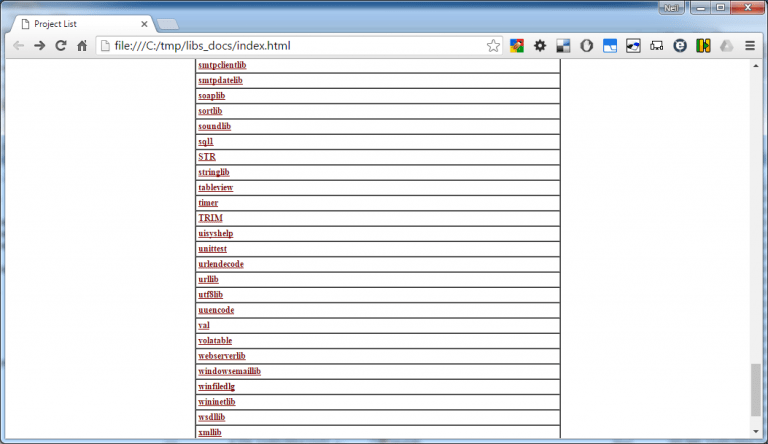Open the smtpdatelib link
The image size is (768, 444).
pyautogui.click(x=220, y=80)
